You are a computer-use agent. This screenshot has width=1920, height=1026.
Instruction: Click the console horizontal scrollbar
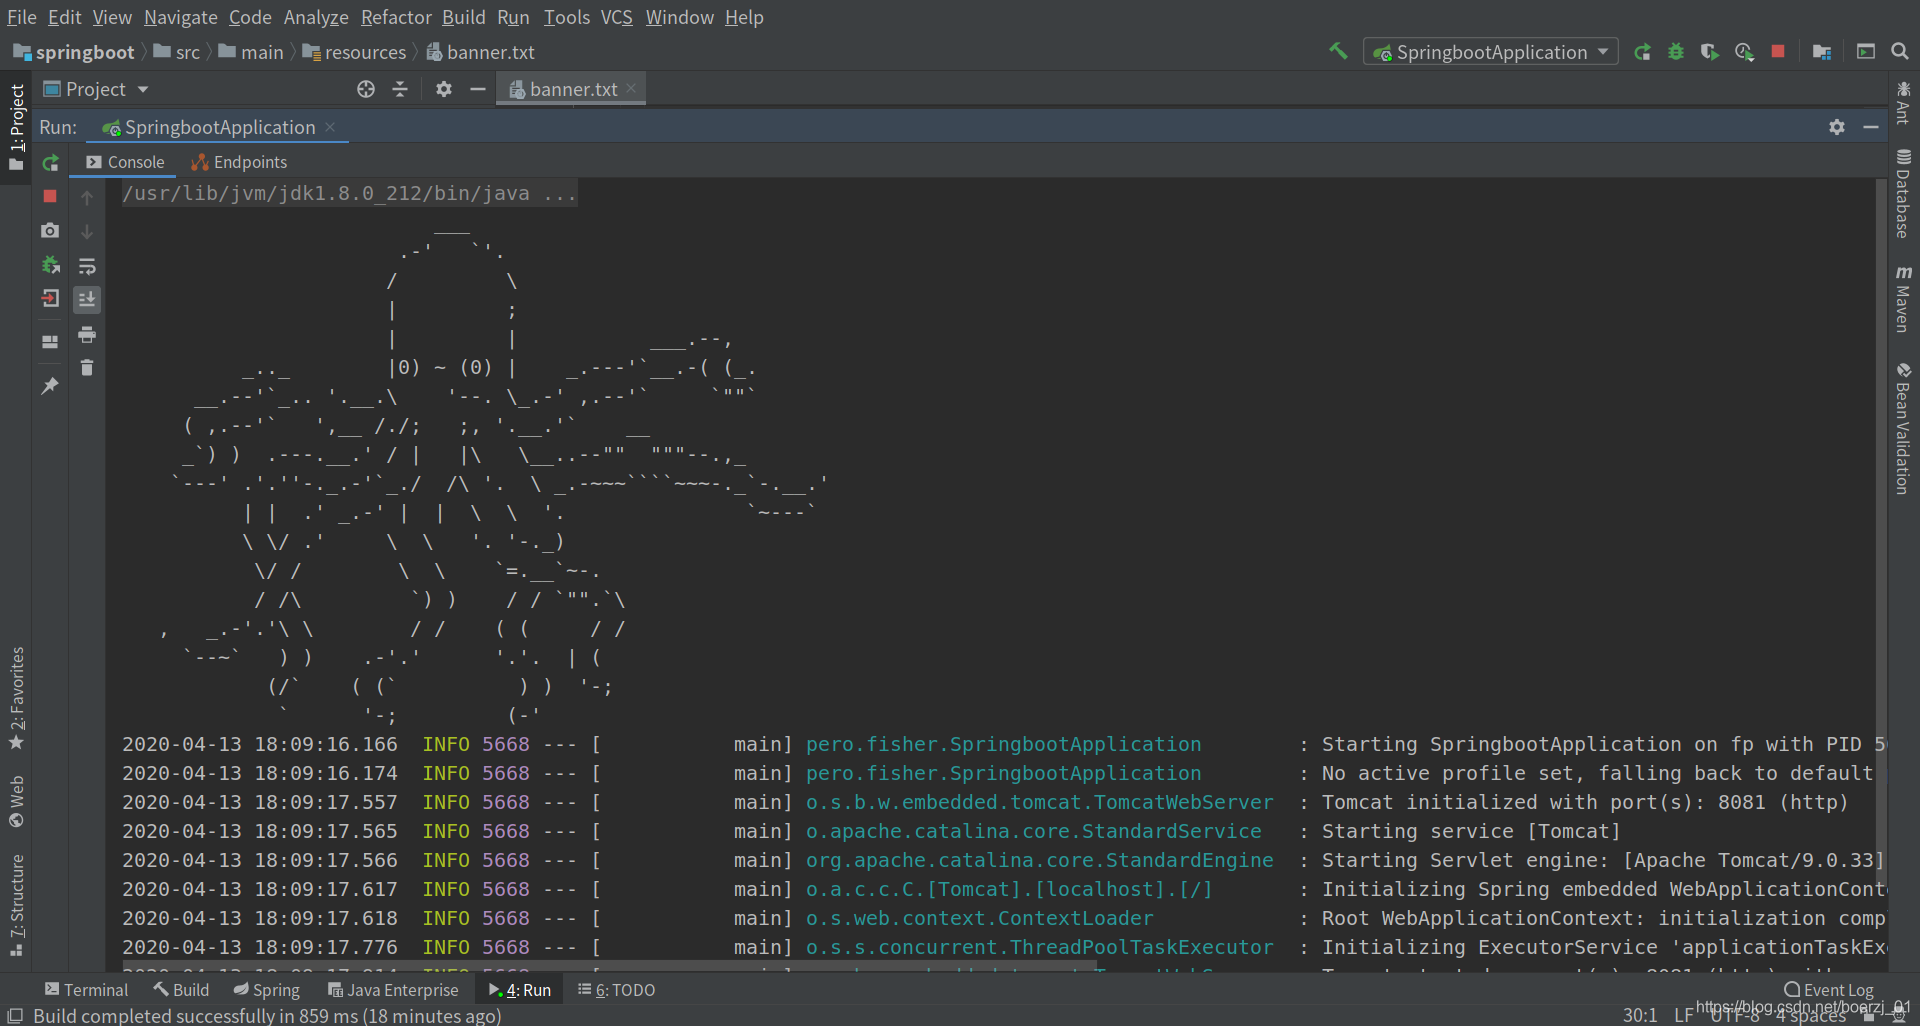point(609,967)
